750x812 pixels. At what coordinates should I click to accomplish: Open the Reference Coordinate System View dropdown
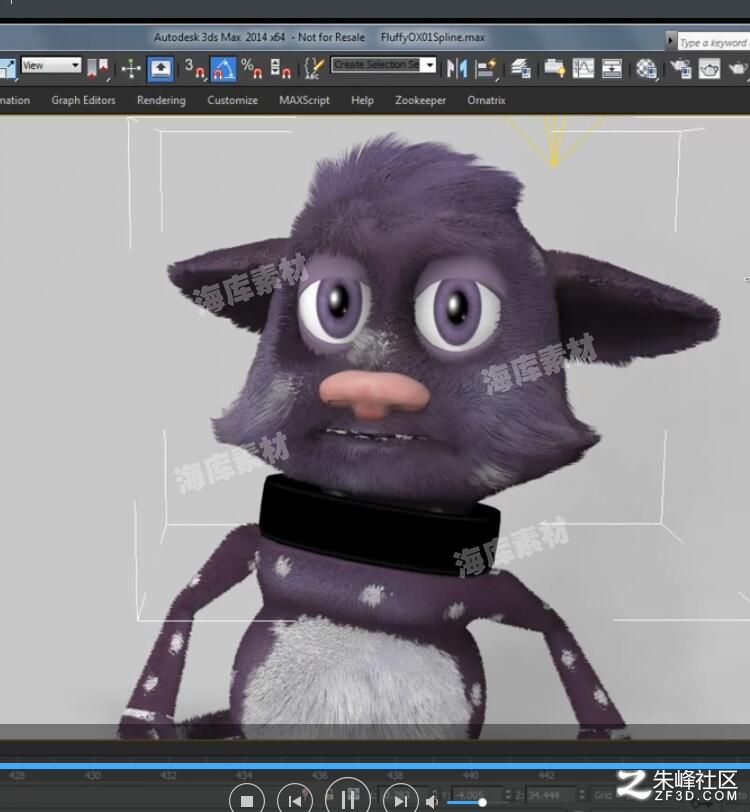pyautogui.click(x=51, y=66)
